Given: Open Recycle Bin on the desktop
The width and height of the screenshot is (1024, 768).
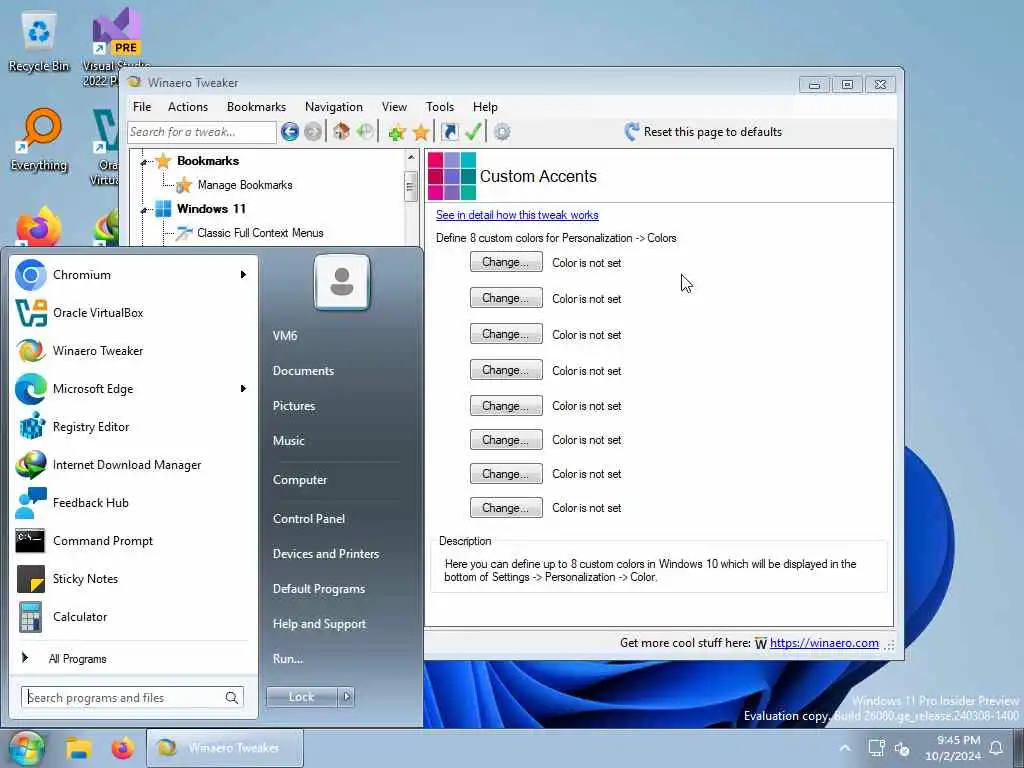Looking at the screenshot, I should (39, 42).
